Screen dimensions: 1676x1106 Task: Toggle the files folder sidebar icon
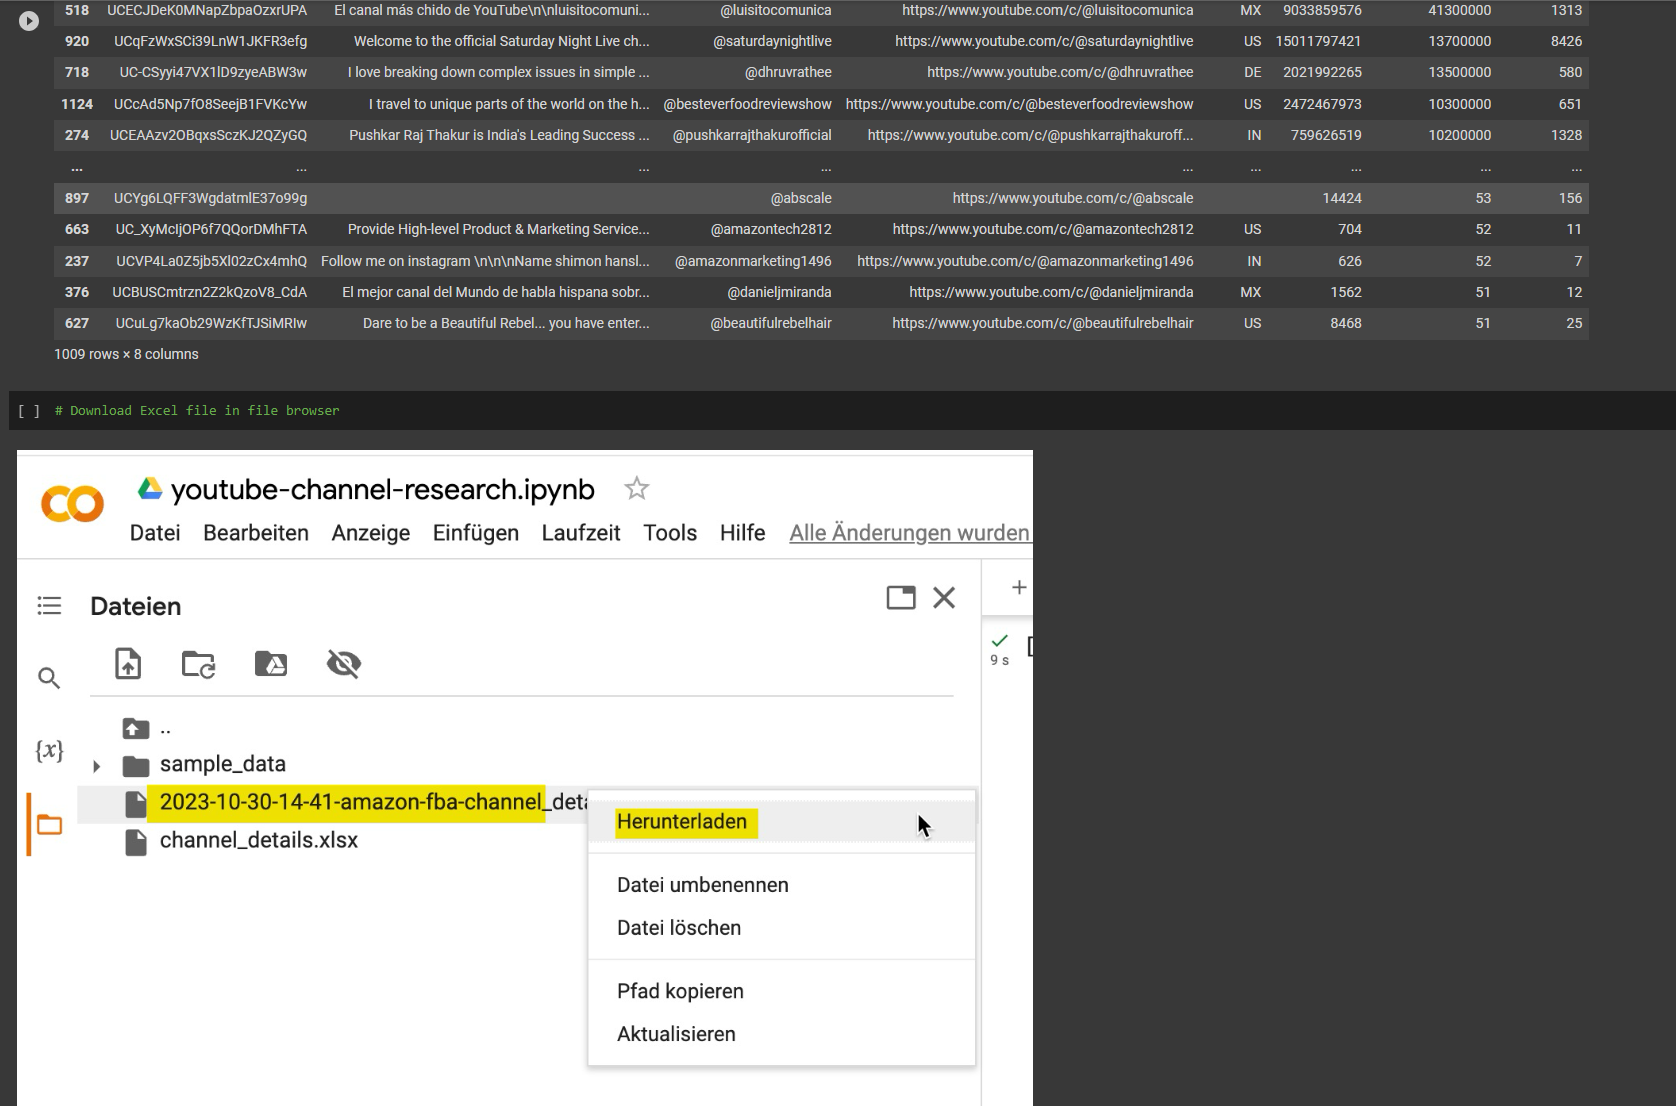coord(49,825)
